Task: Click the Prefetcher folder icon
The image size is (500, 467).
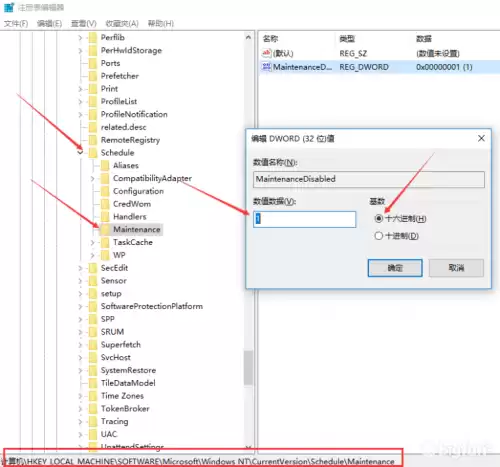Action: pos(93,76)
